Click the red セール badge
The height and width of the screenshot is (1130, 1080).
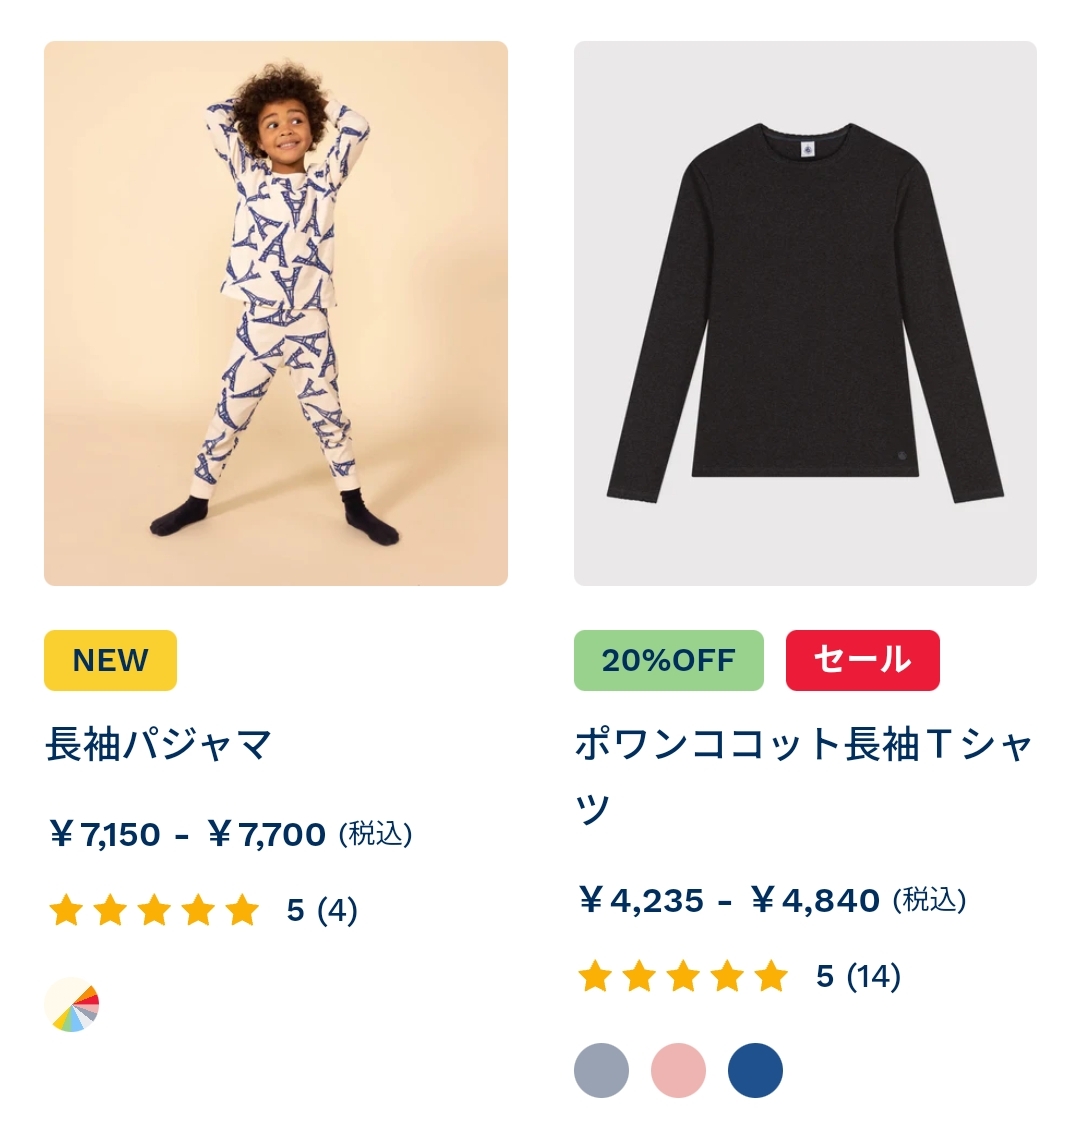click(862, 660)
